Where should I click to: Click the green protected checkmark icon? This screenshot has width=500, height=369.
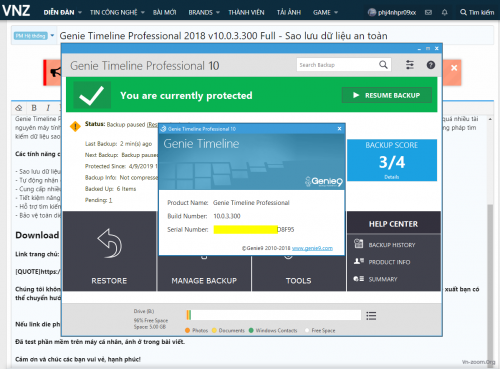(92, 95)
